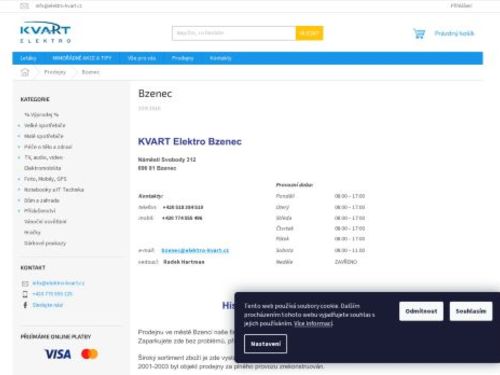Viewport: 500px width, 375px height.
Task: Click the bzenec@elektro-kvart.cz email link
Action: (195, 250)
